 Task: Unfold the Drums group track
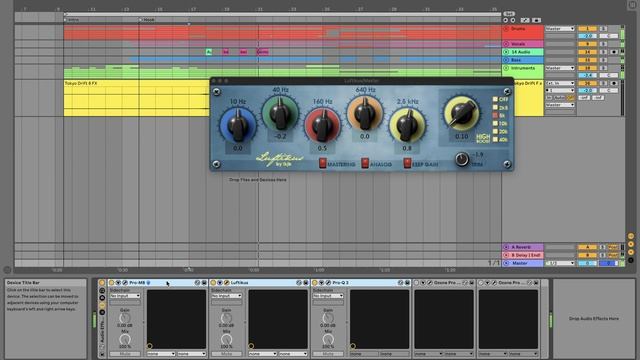pyautogui.click(x=506, y=29)
